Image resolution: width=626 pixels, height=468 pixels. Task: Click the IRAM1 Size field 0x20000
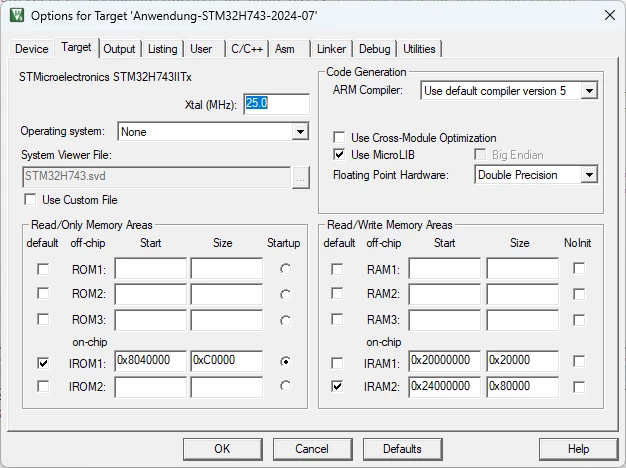coord(523,361)
